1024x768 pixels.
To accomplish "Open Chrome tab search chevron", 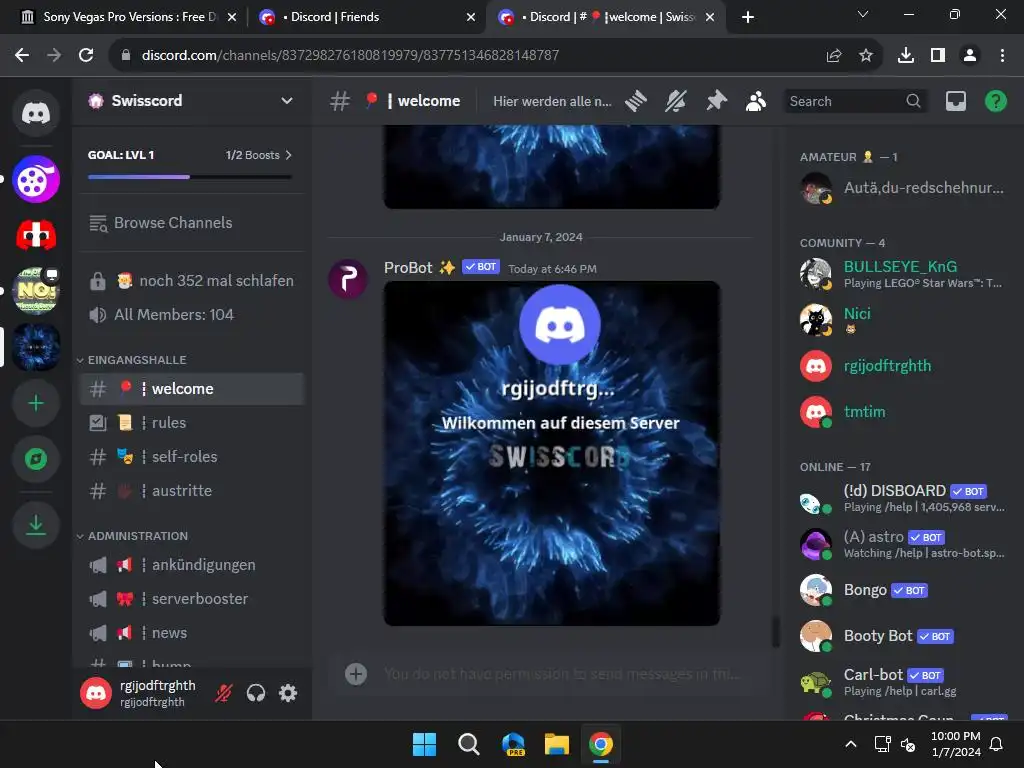I will [x=863, y=14].
